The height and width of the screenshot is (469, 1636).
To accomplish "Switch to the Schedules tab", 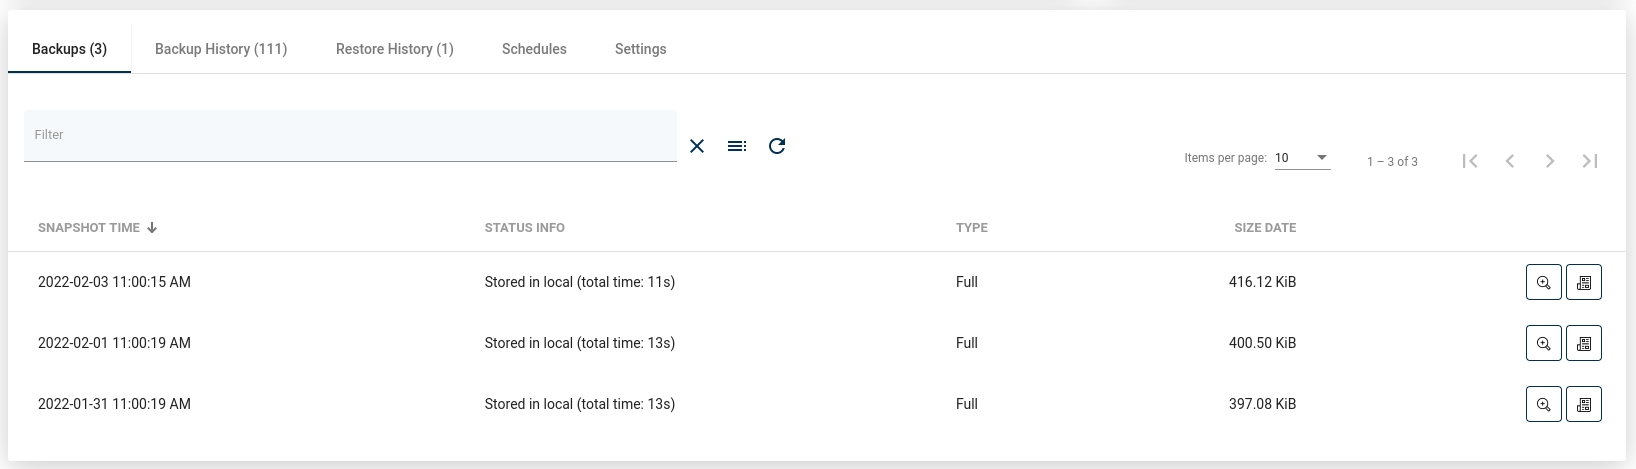I will point(534,49).
